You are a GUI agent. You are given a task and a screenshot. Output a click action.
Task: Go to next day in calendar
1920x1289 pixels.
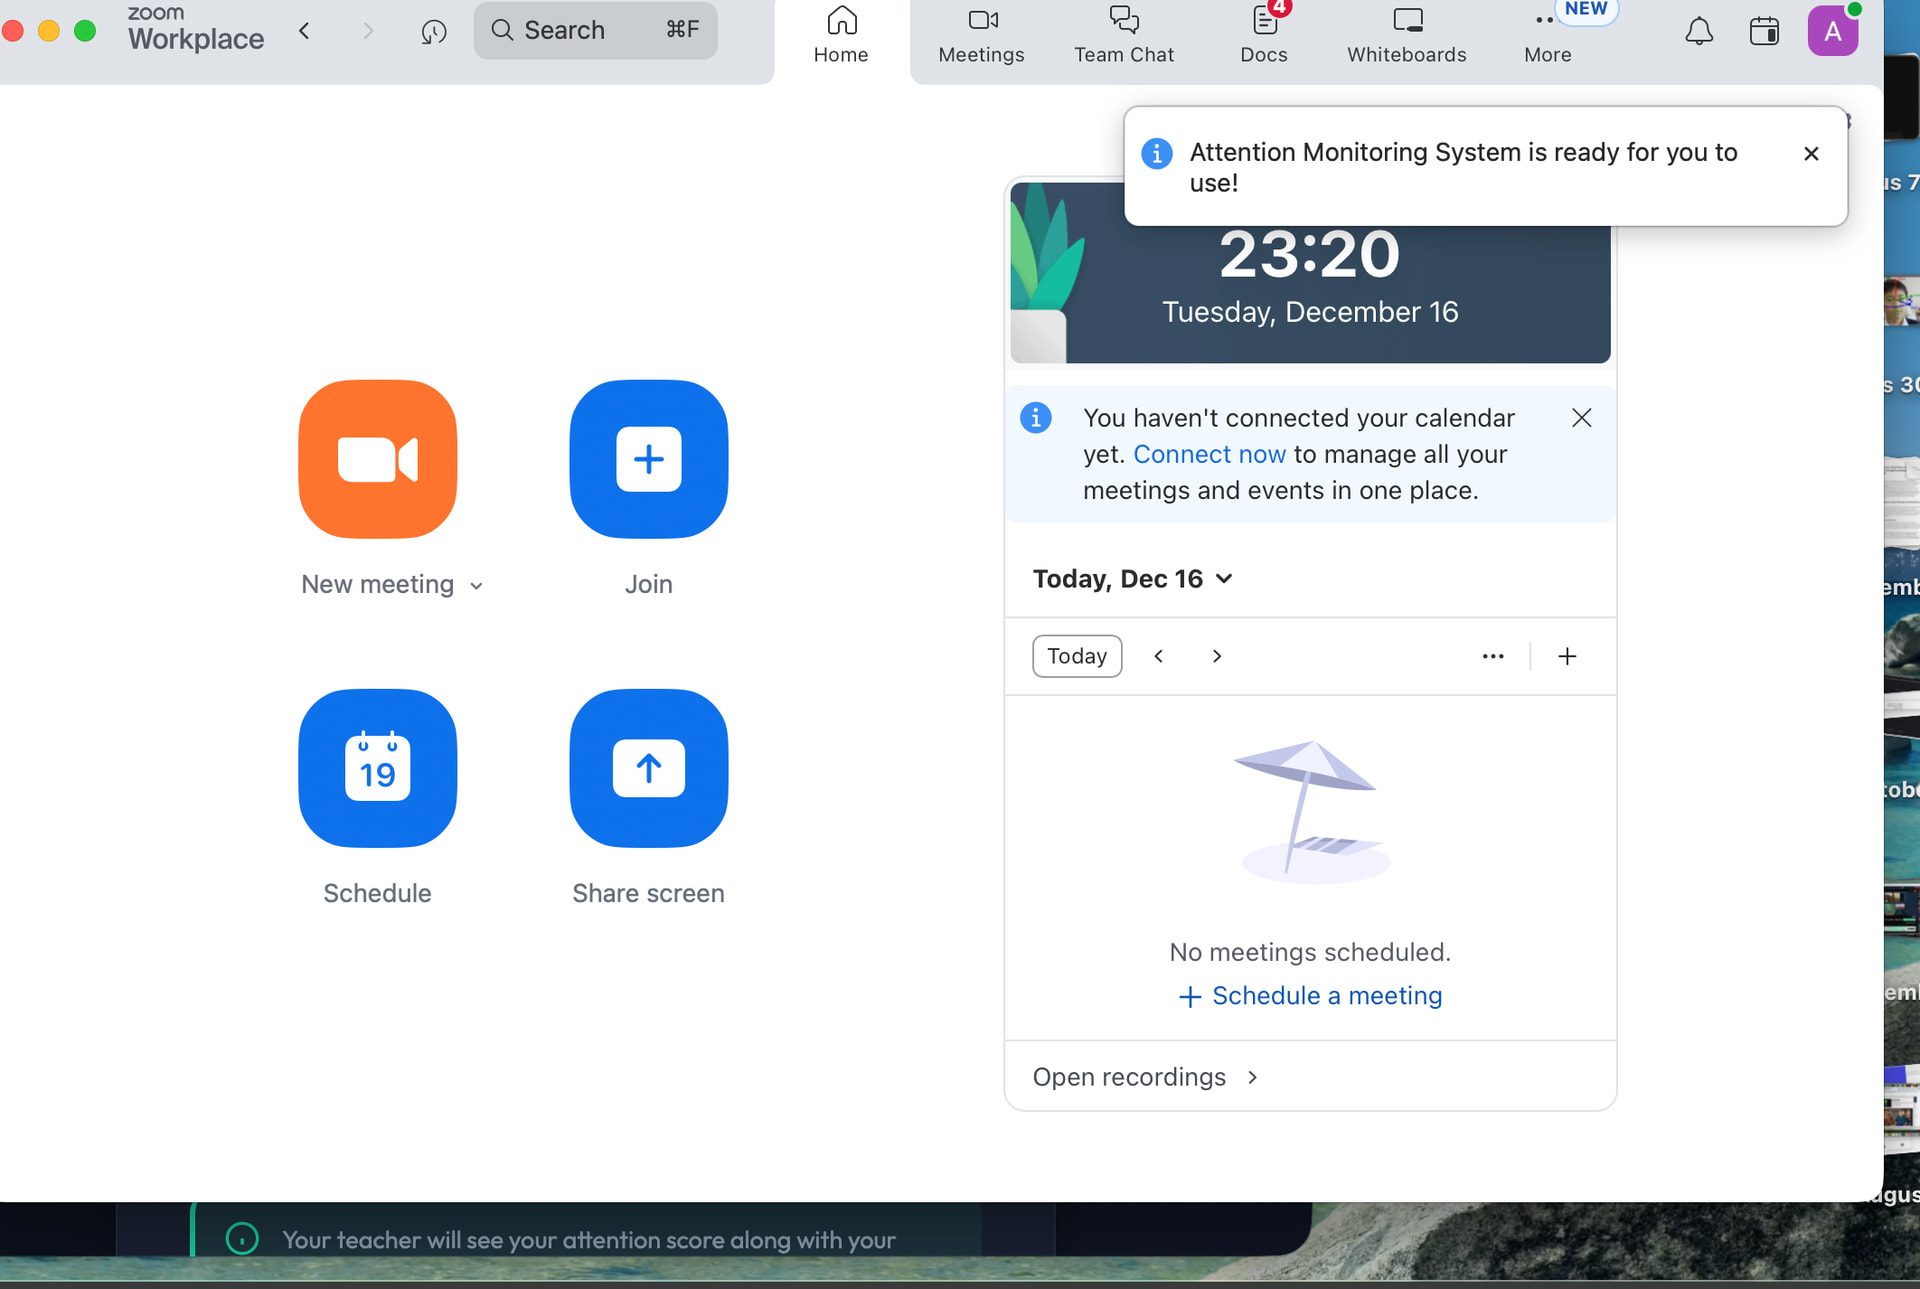(1217, 657)
